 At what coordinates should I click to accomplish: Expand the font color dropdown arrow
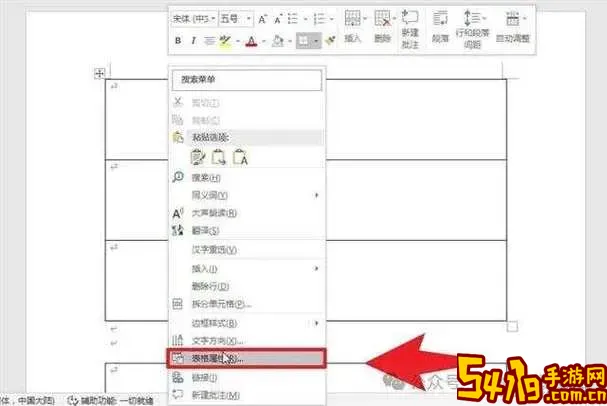tap(264, 41)
